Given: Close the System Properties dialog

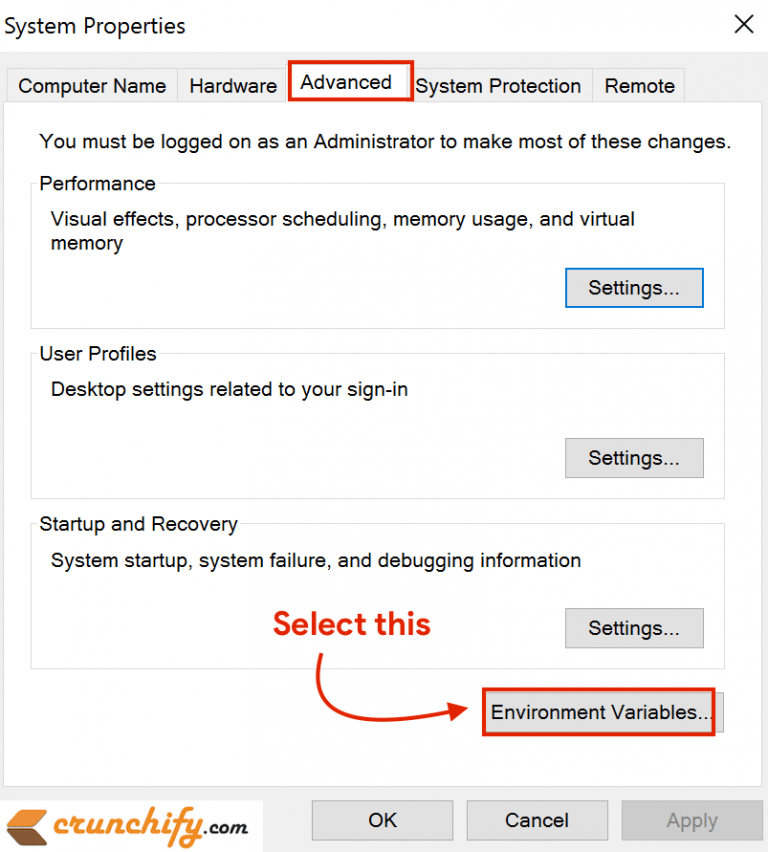Looking at the screenshot, I should pyautogui.click(x=744, y=24).
